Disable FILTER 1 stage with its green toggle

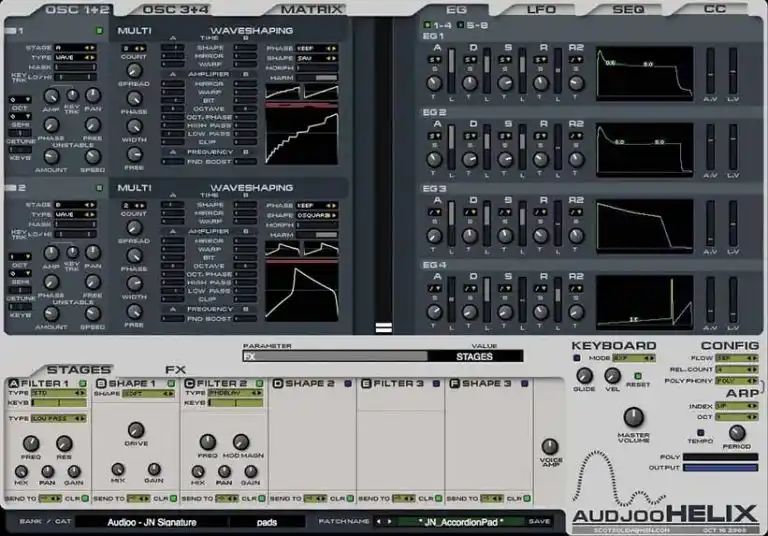click(83, 383)
